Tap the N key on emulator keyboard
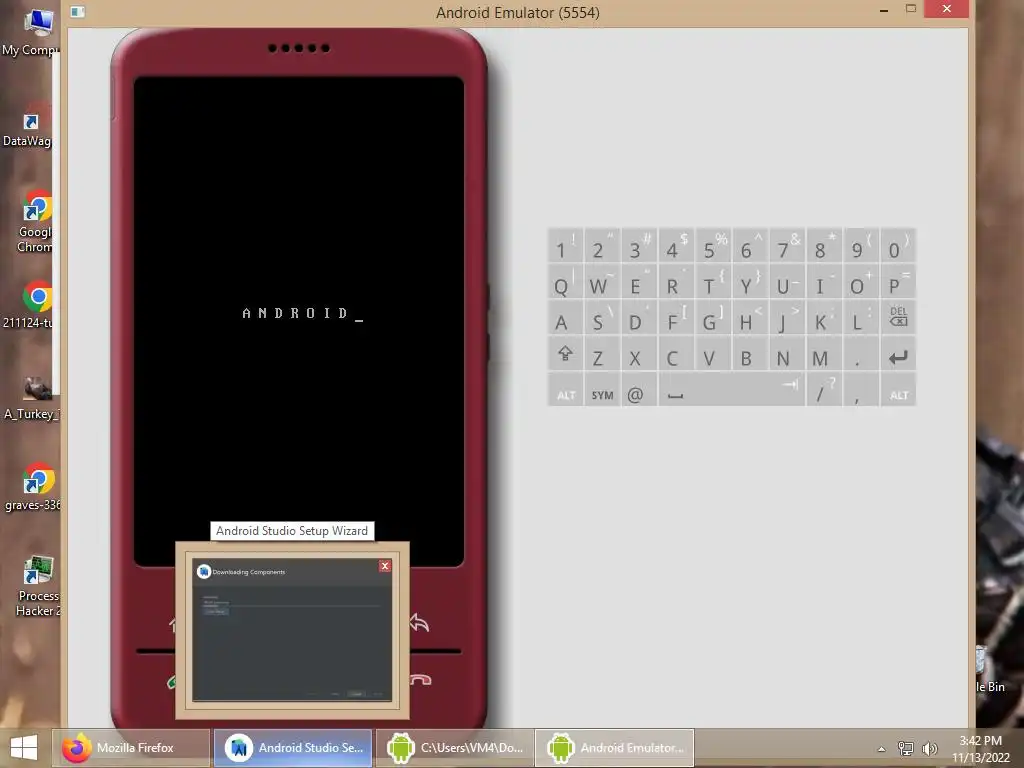This screenshot has height=768, width=1024. point(787,354)
